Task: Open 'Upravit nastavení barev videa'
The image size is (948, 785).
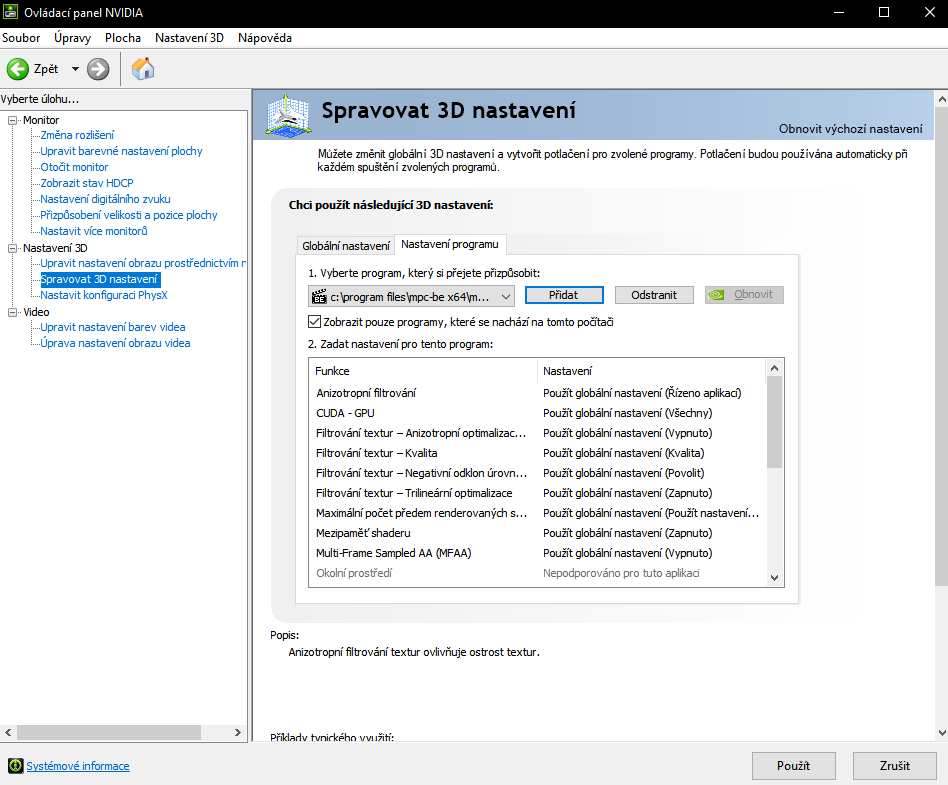Action: pyautogui.click(x=112, y=327)
